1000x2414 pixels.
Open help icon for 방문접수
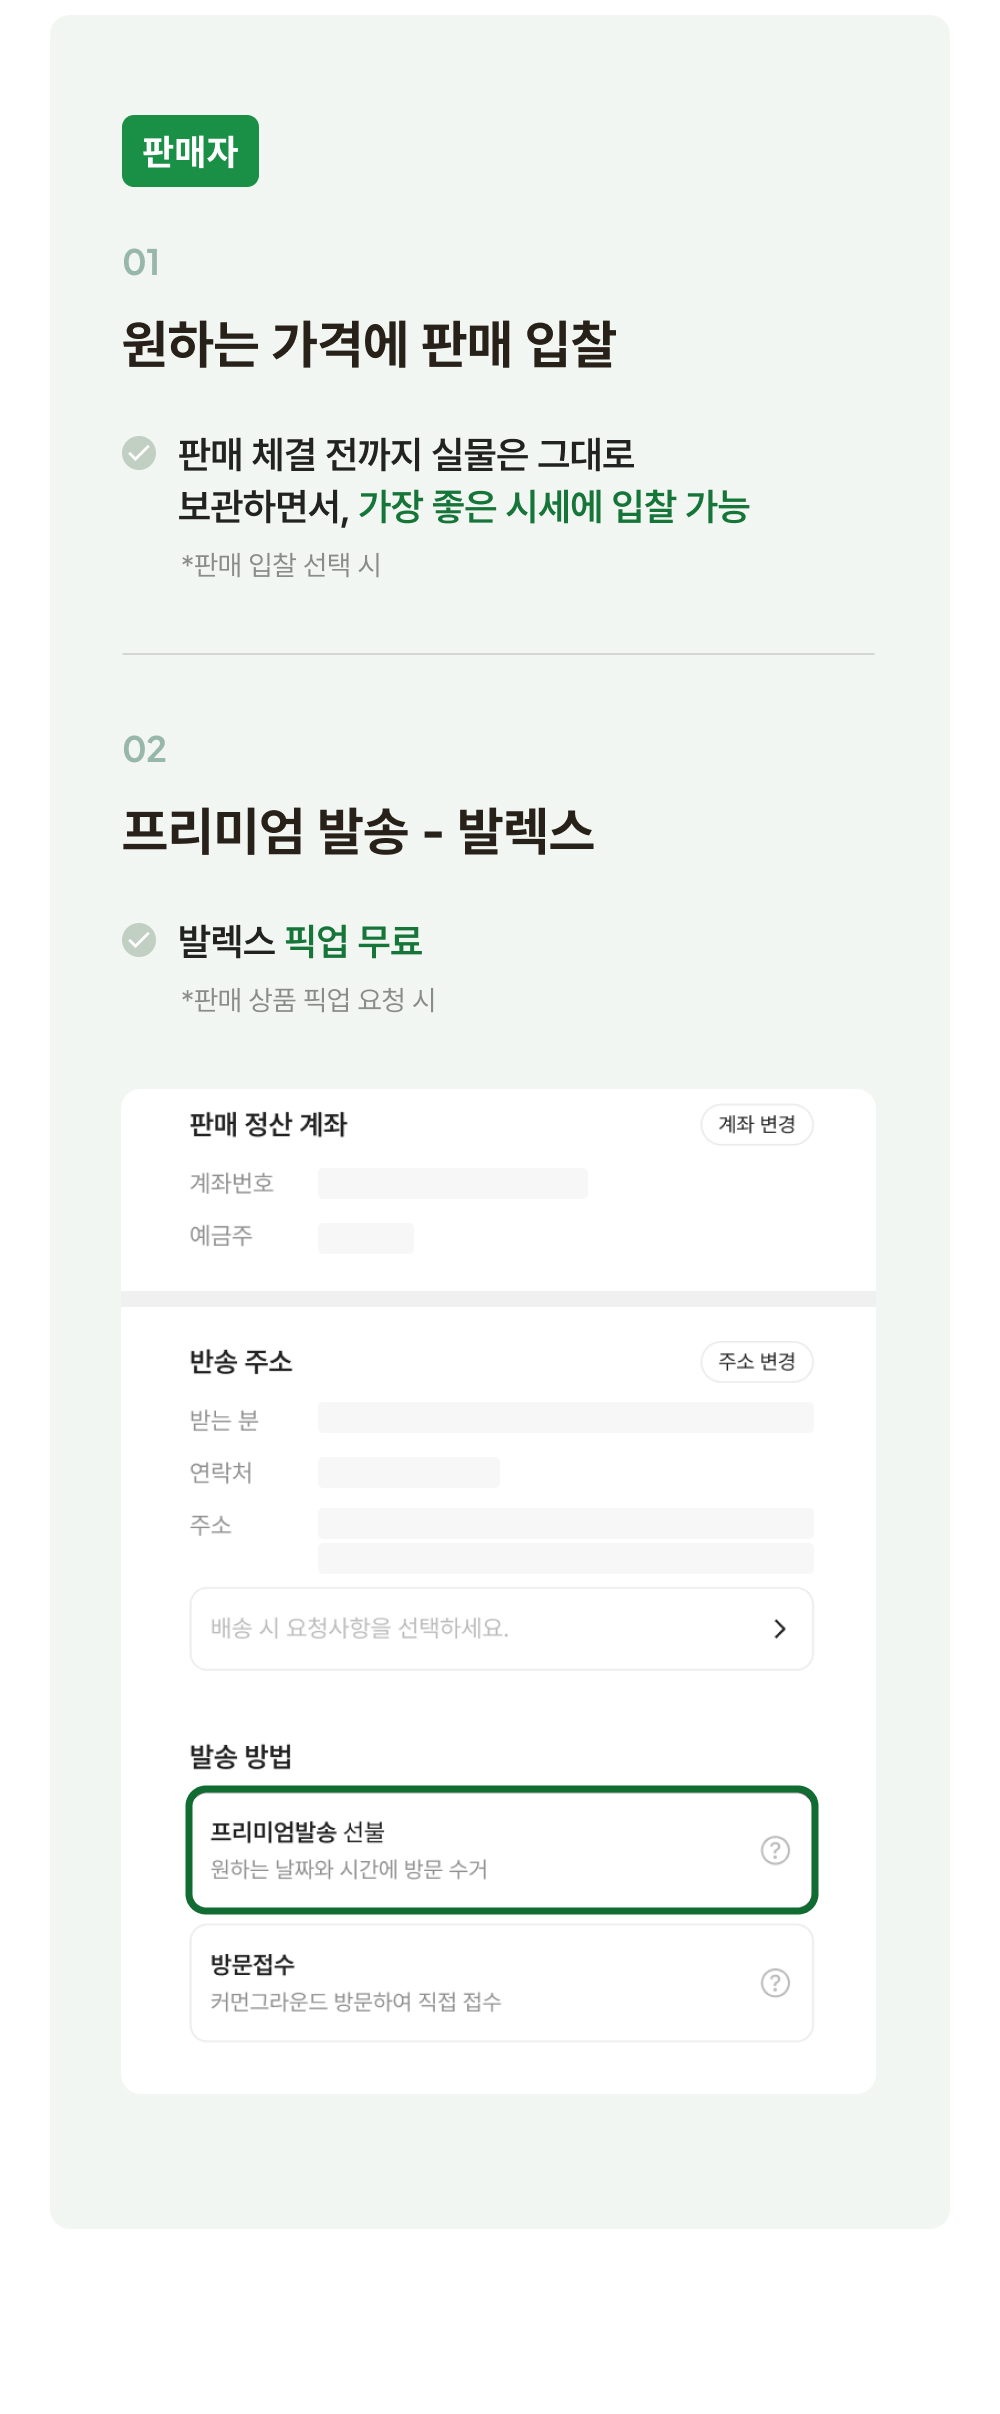[775, 1982]
